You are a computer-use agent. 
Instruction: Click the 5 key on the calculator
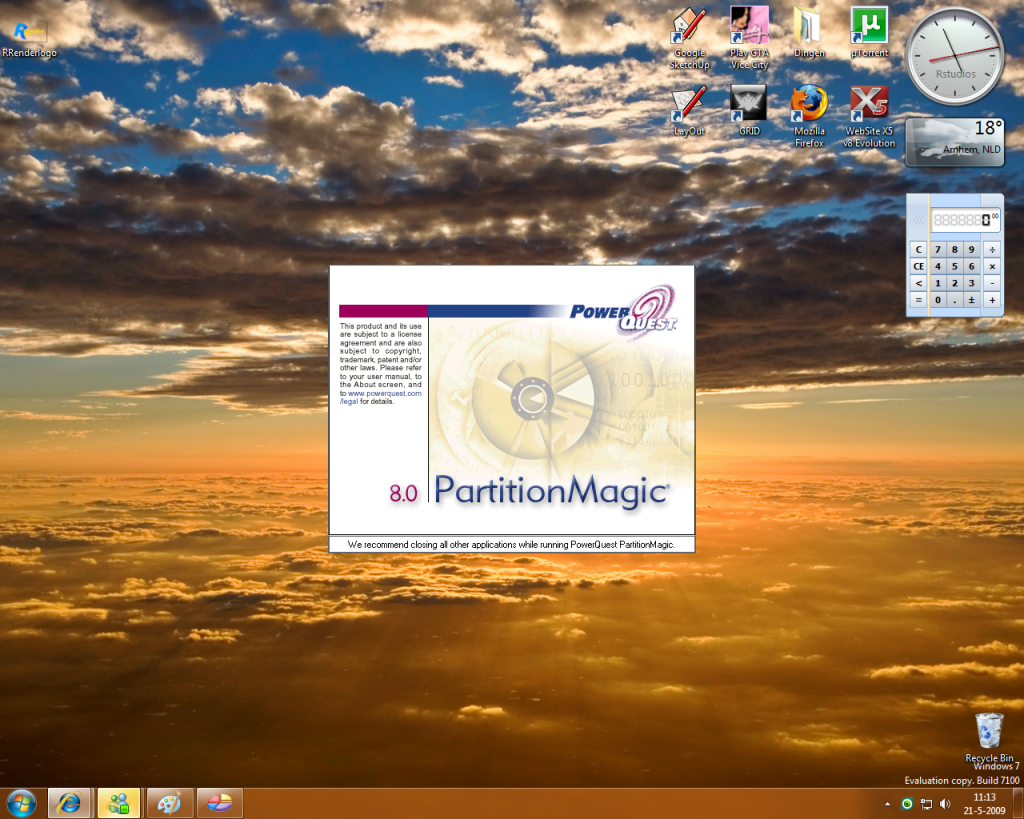(955, 266)
